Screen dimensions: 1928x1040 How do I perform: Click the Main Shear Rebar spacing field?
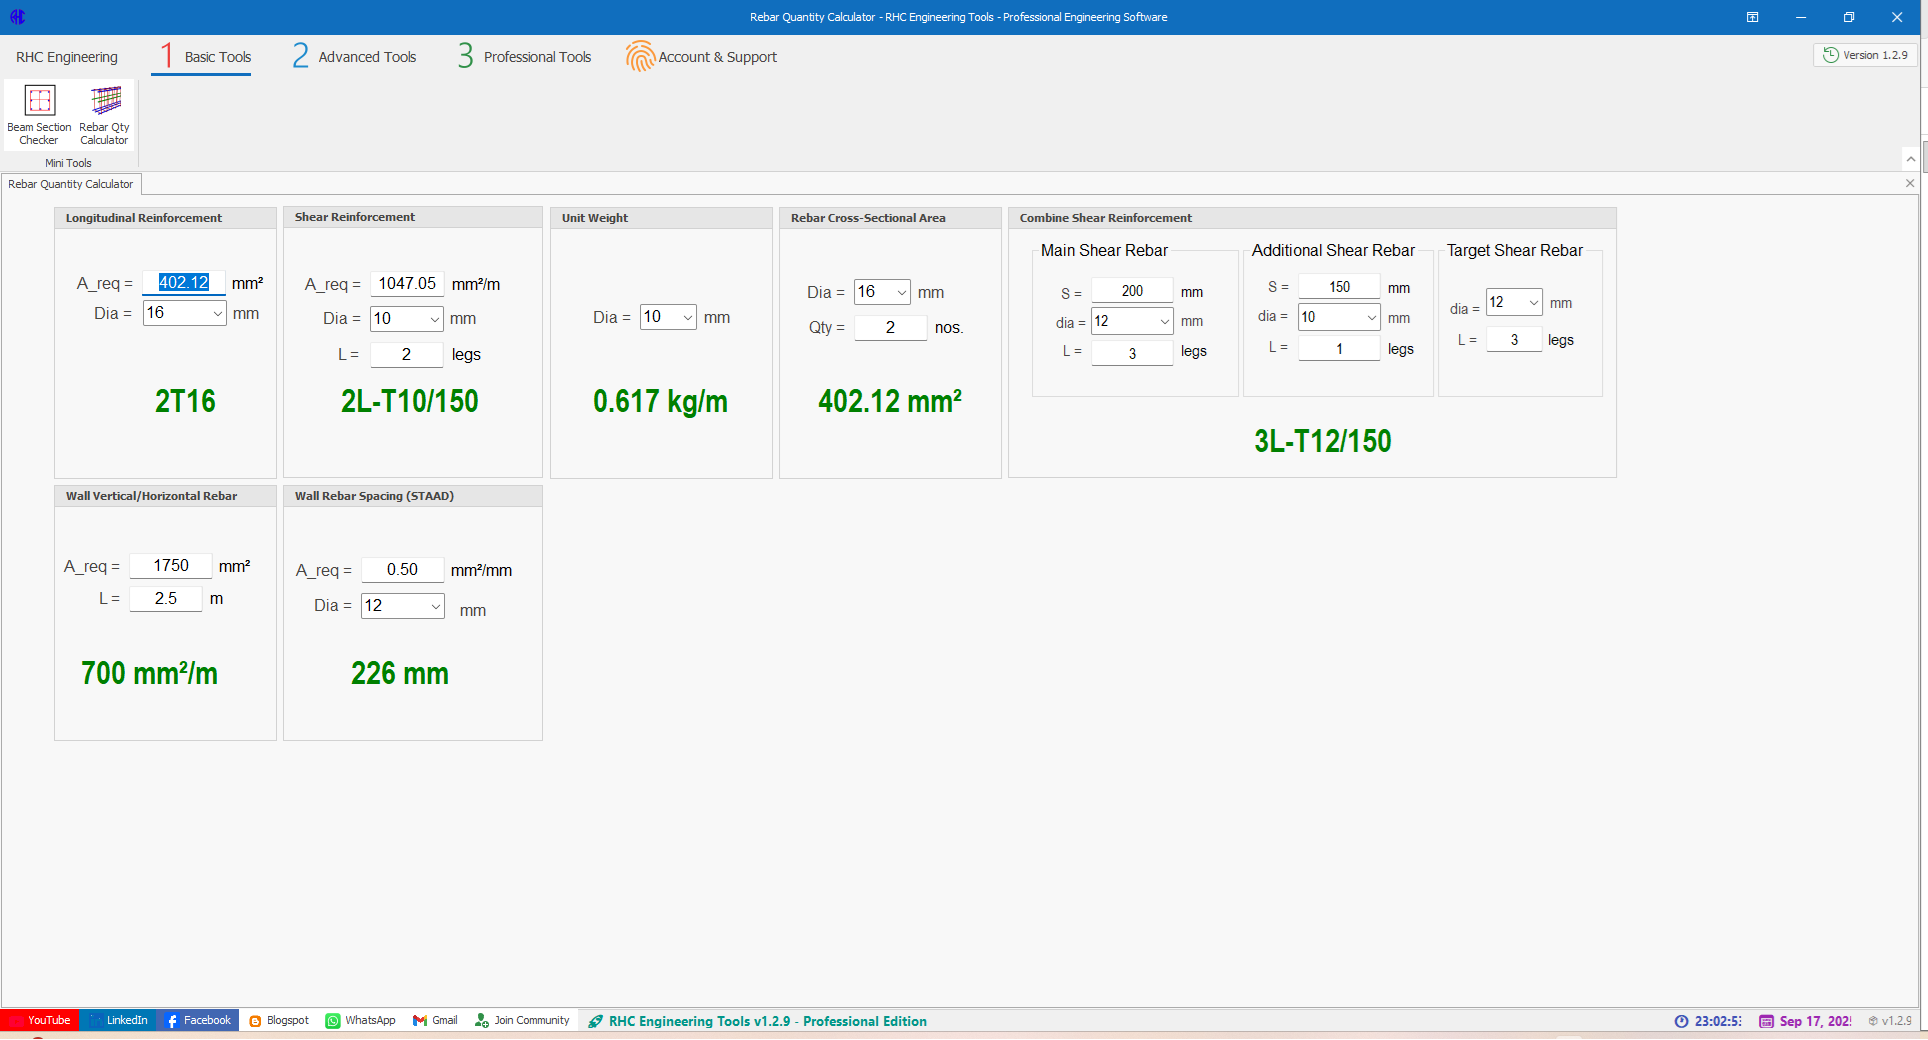click(1132, 291)
